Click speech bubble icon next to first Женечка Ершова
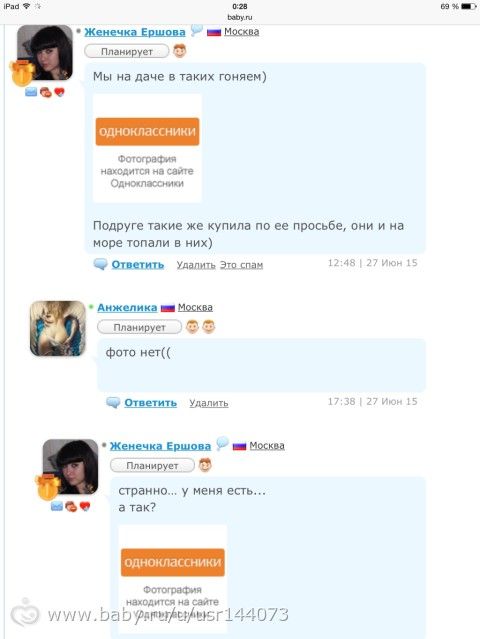 point(196,30)
